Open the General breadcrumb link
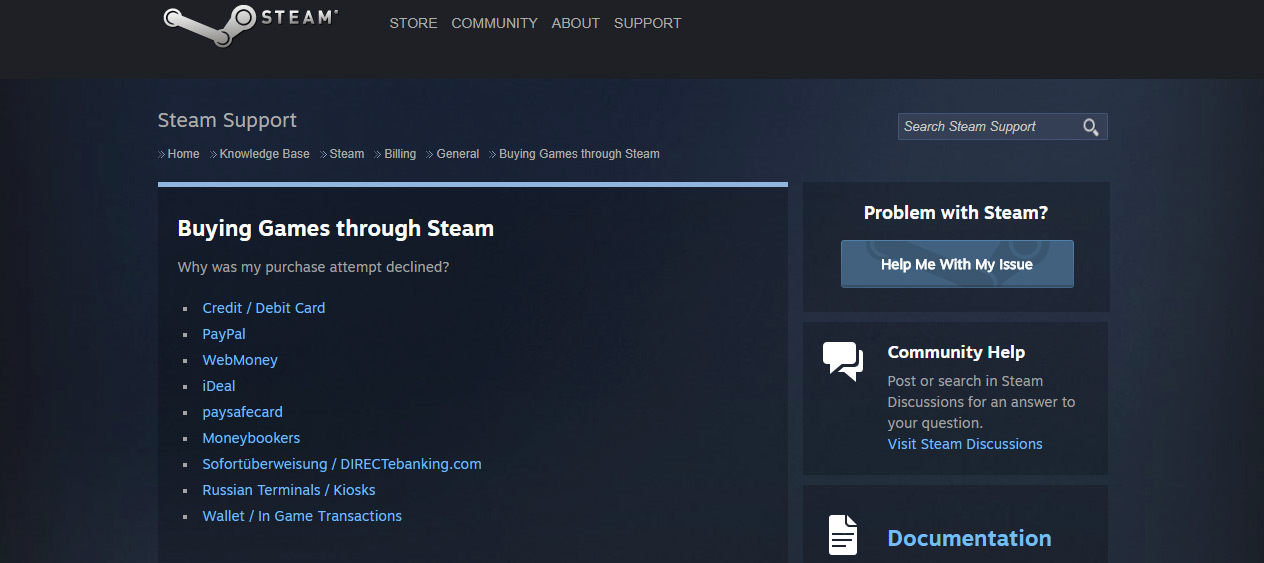The height and width of the screenshot is (563, 1264). [x=458, y=154]
